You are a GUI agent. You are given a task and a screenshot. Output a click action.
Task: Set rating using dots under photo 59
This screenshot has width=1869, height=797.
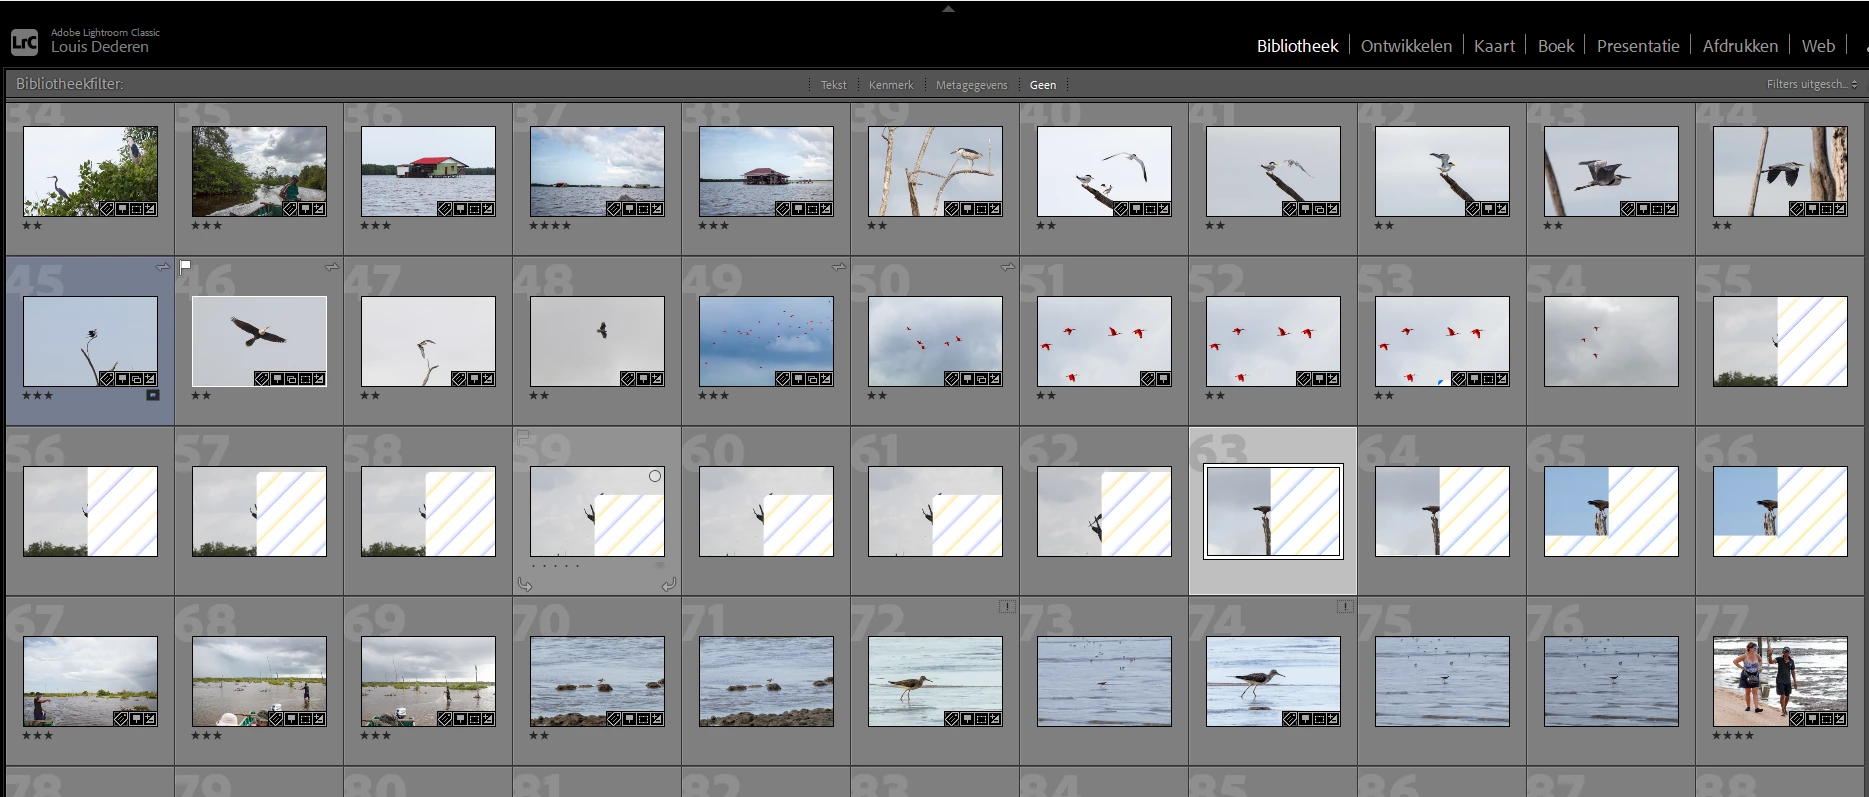pyautogui.click(x=556, y=566)
